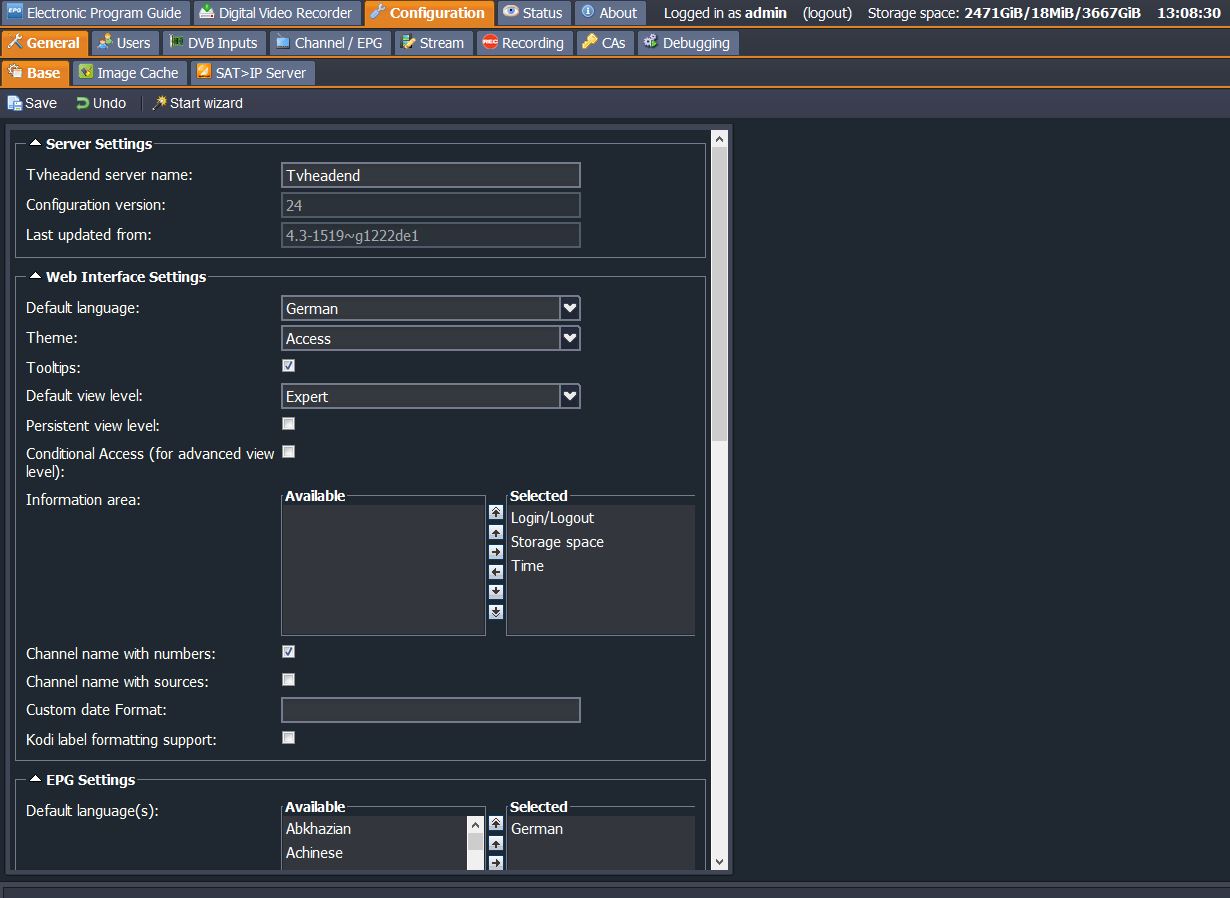The image size is (1230, 898).
Task: Switch to the CAs tab
Action: click(605, 43)
